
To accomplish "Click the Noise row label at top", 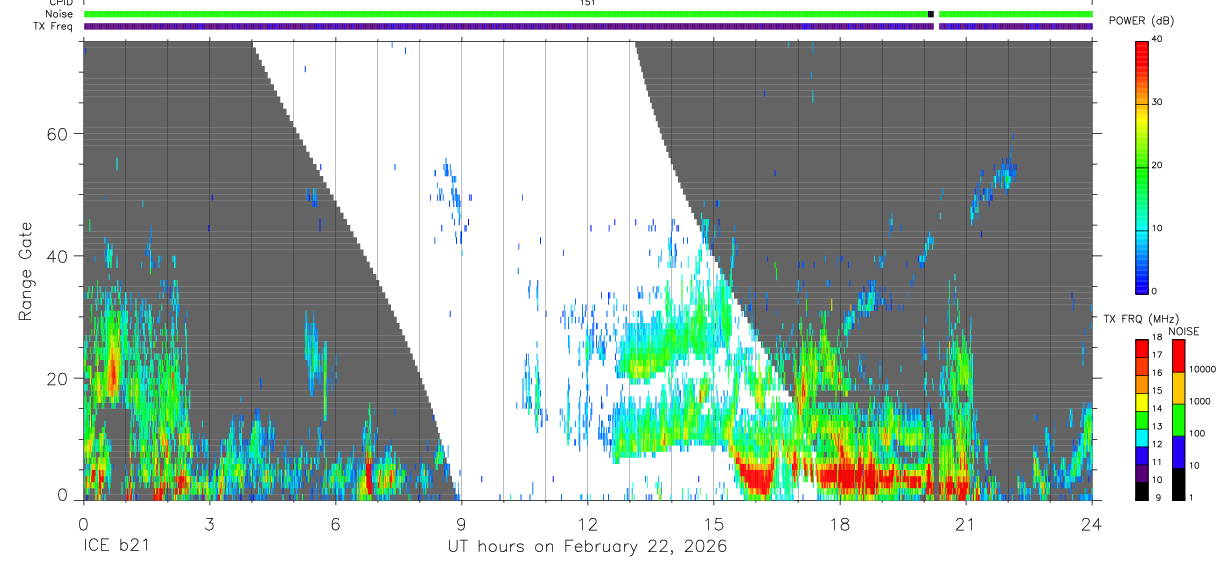I will (59, 14).
